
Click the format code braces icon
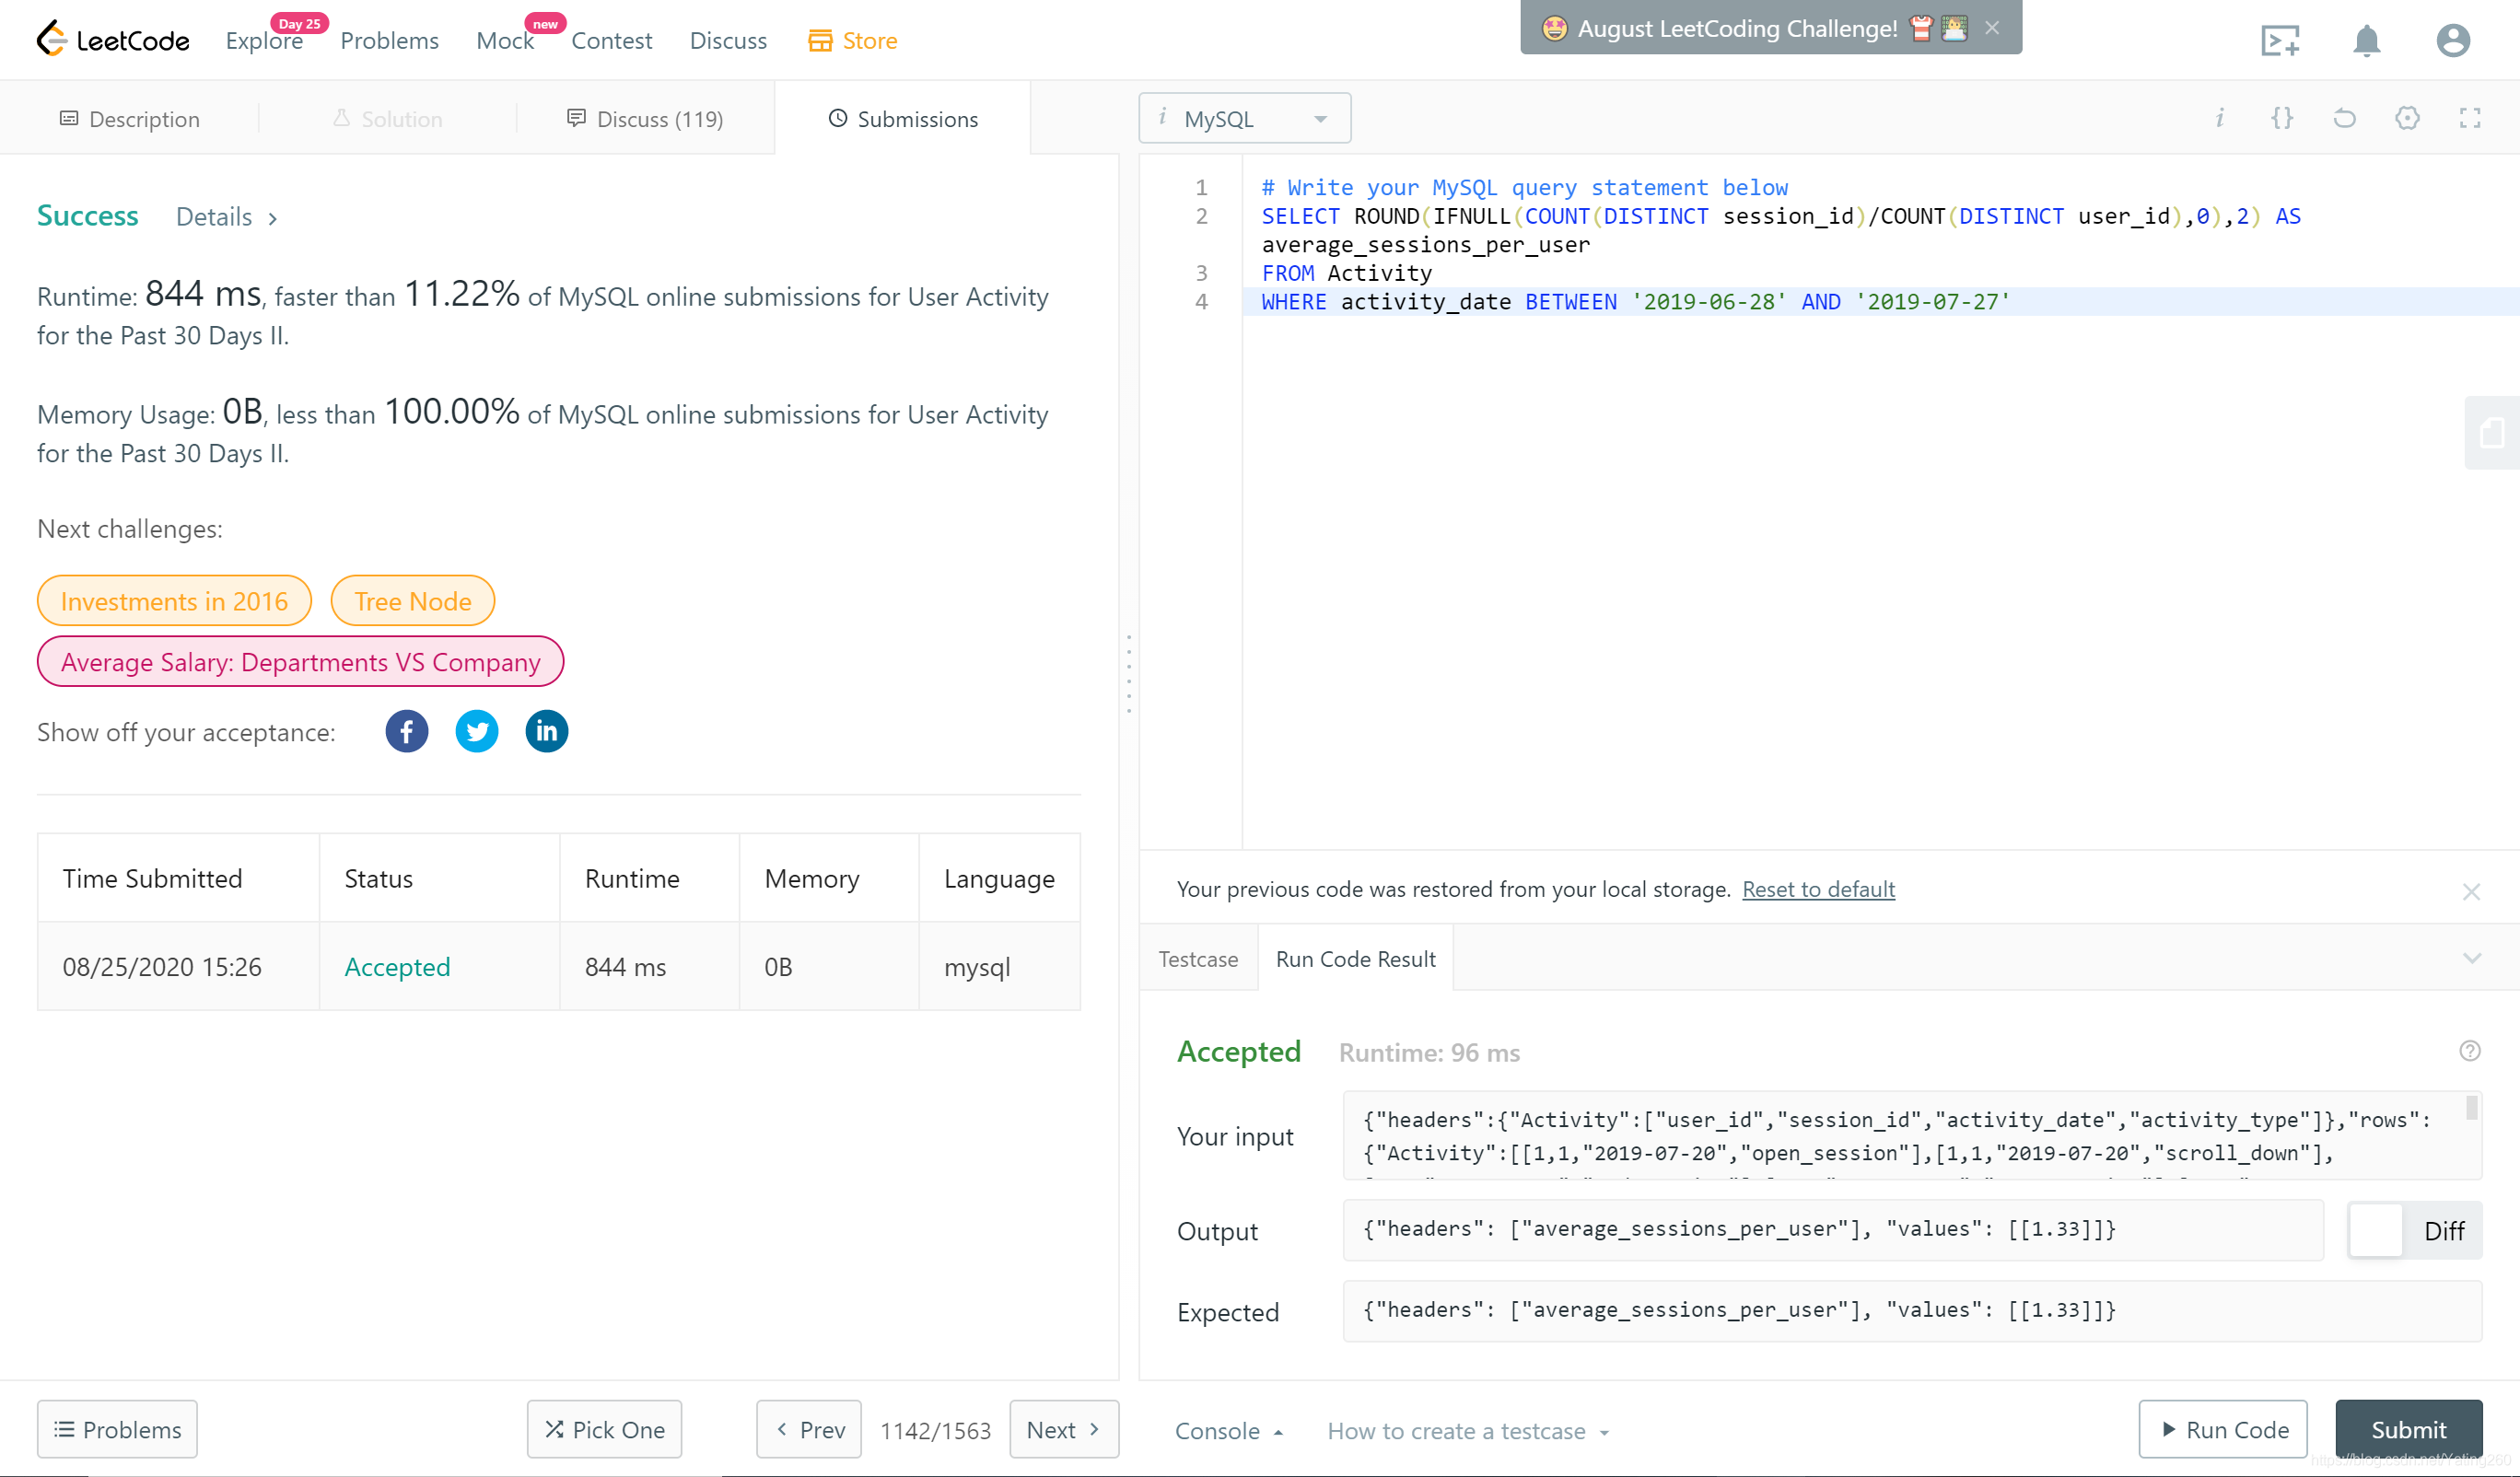coord(2281,119)
